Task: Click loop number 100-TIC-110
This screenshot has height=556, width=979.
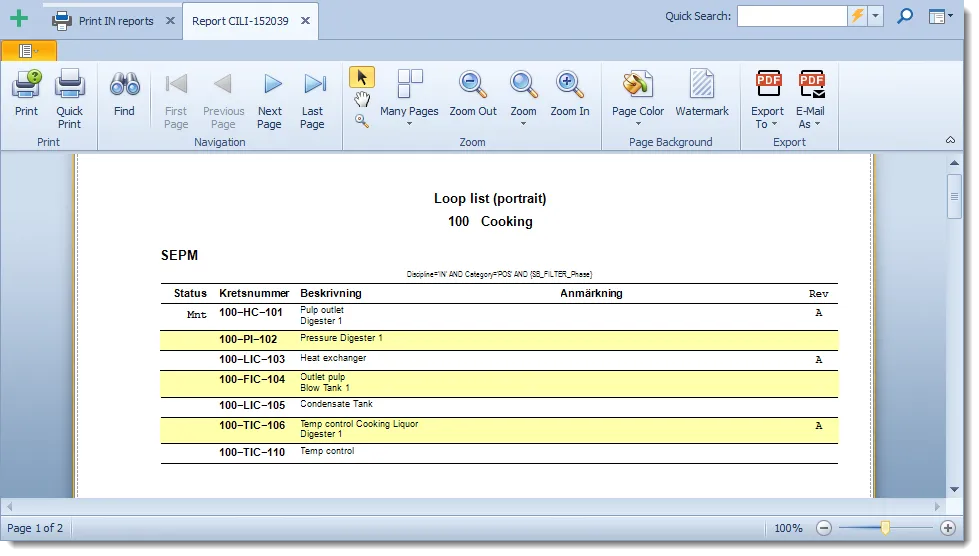Action: click(252, 452)
